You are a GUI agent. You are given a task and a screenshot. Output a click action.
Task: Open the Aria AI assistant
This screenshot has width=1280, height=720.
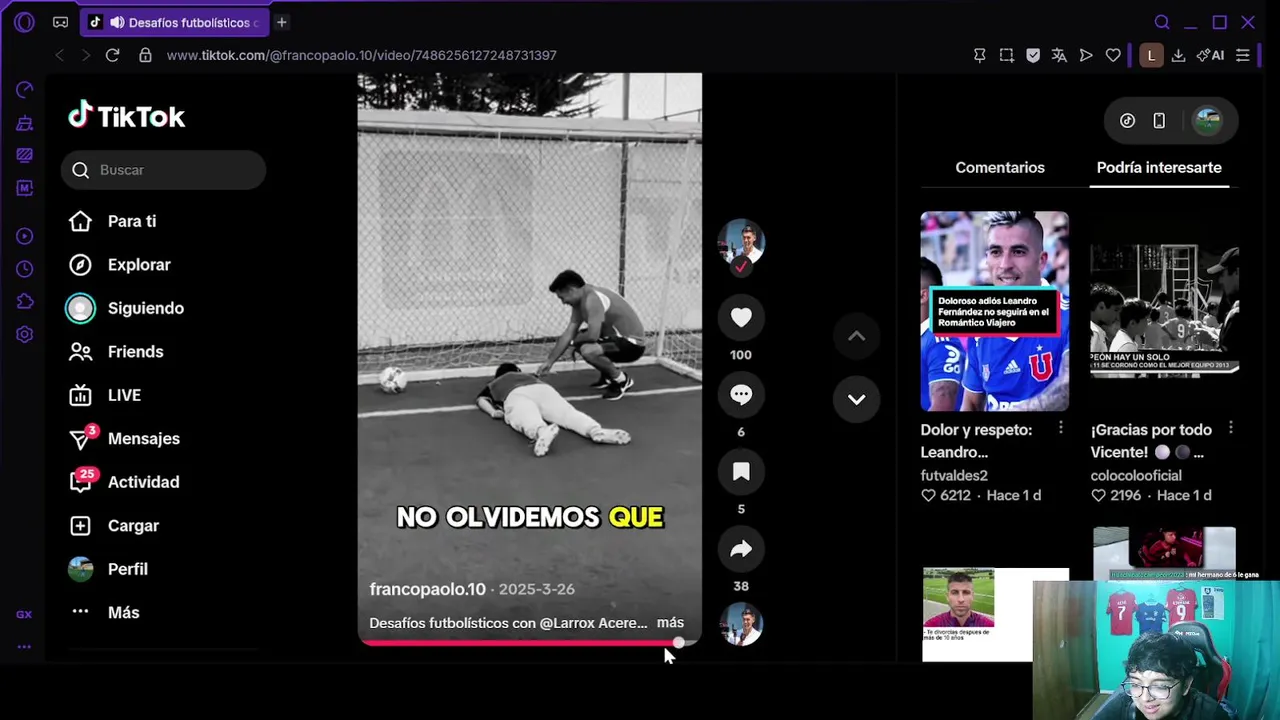[1210, 55]
